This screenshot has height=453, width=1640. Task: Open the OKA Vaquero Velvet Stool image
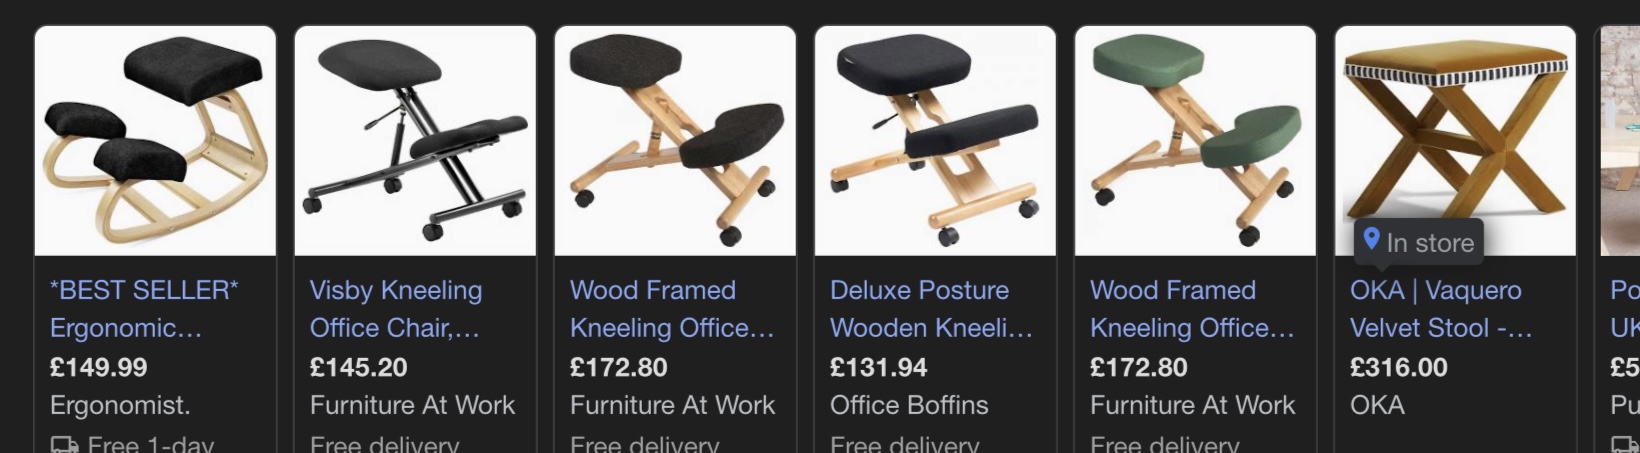(1455, 141)
